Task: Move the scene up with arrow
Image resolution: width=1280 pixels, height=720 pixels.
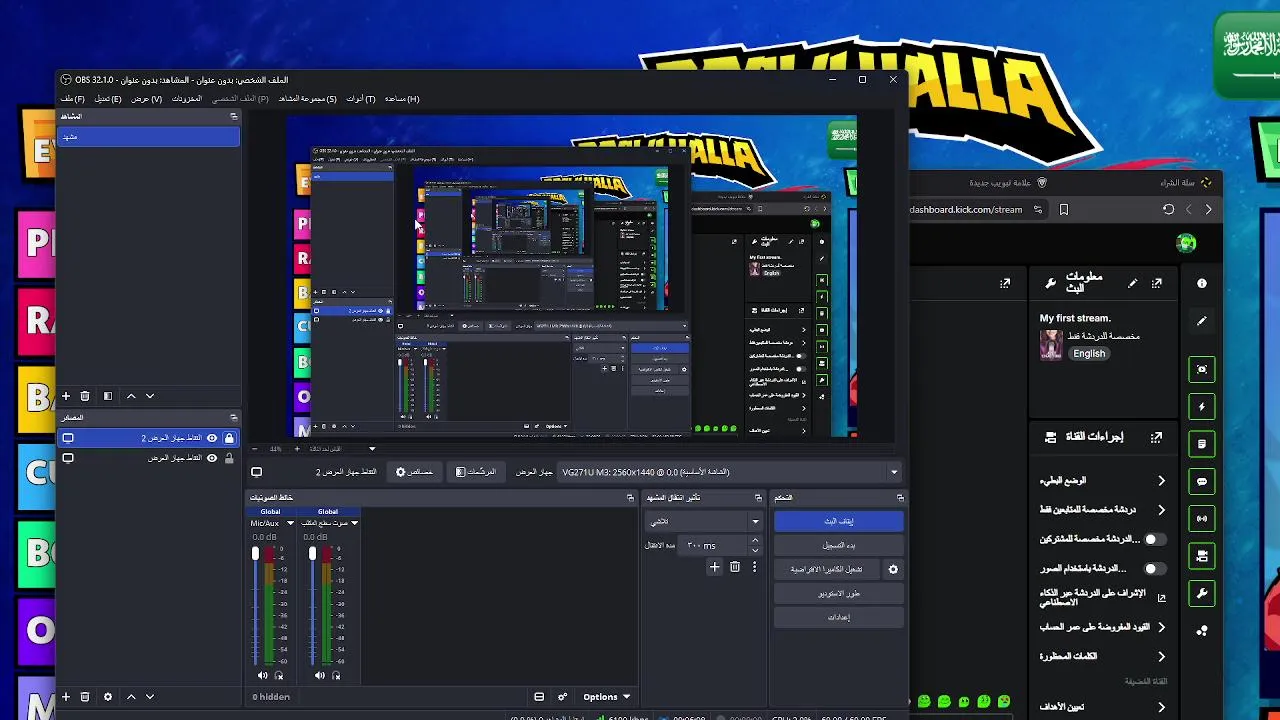Action: pos(131,396)
